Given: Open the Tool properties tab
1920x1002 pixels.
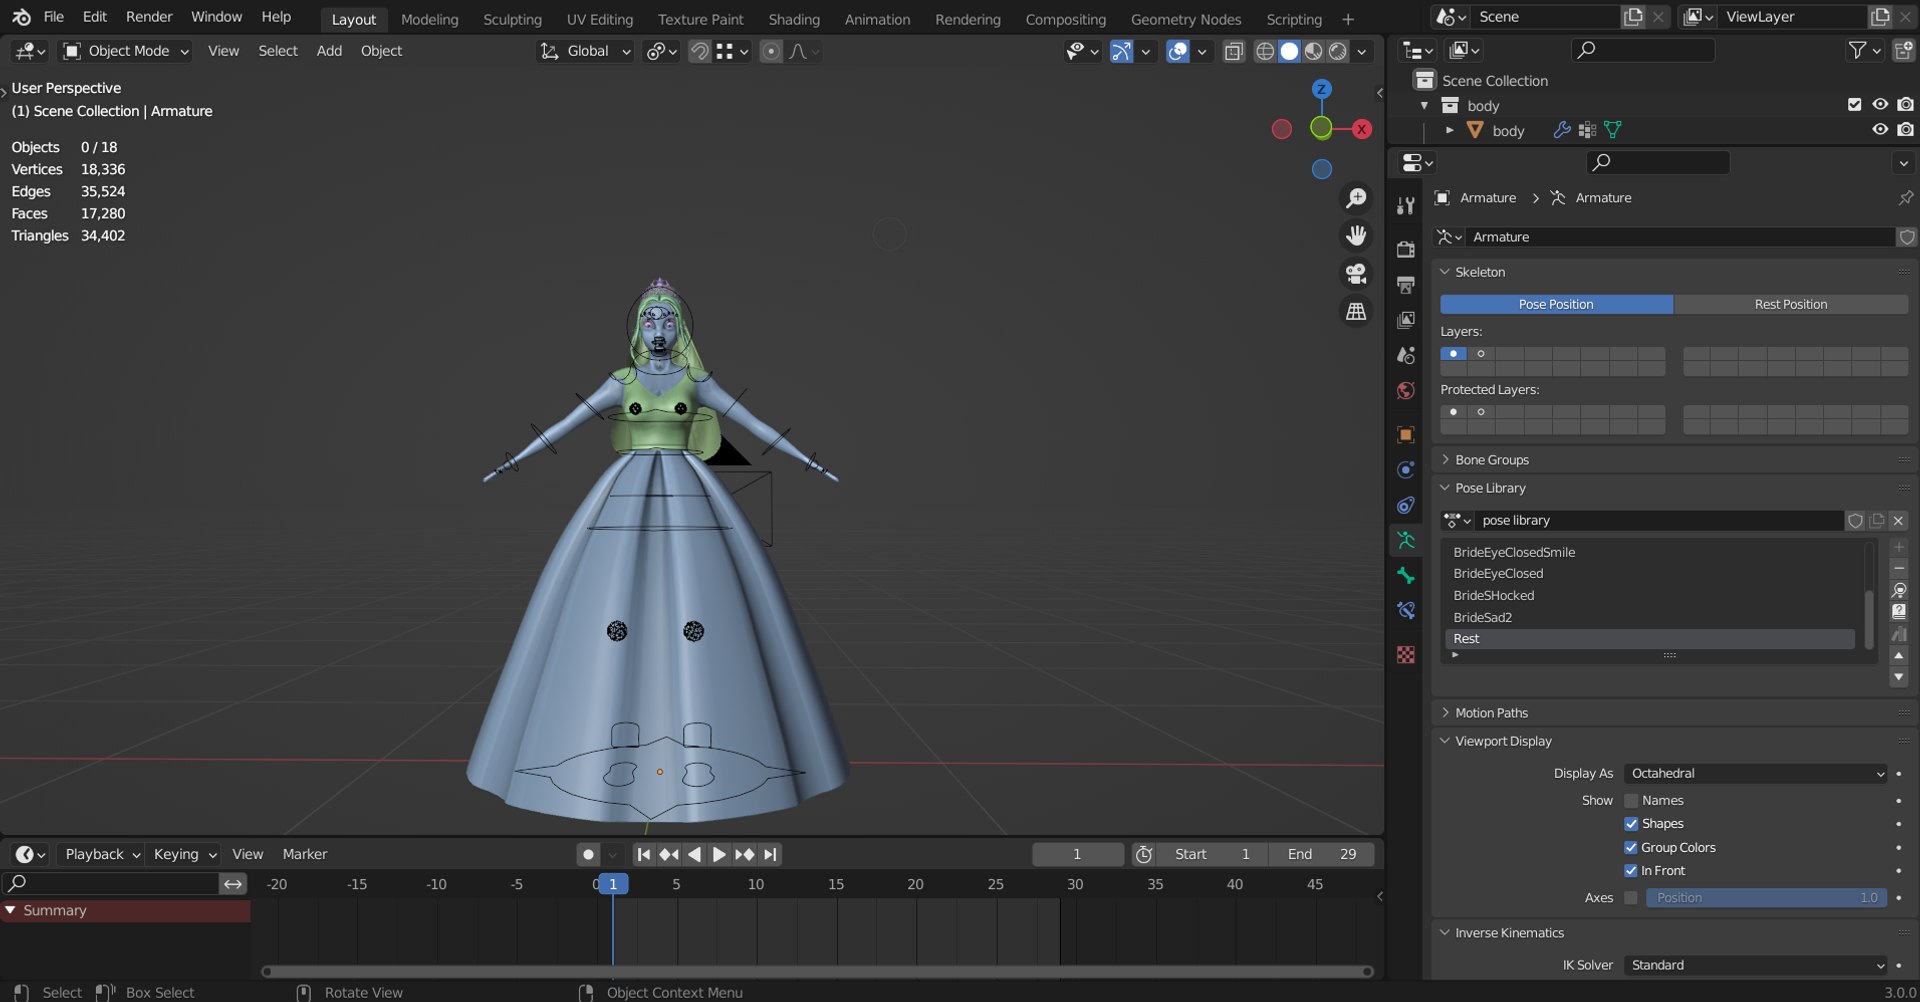Looking at the screenshot, I should 1406,206.
